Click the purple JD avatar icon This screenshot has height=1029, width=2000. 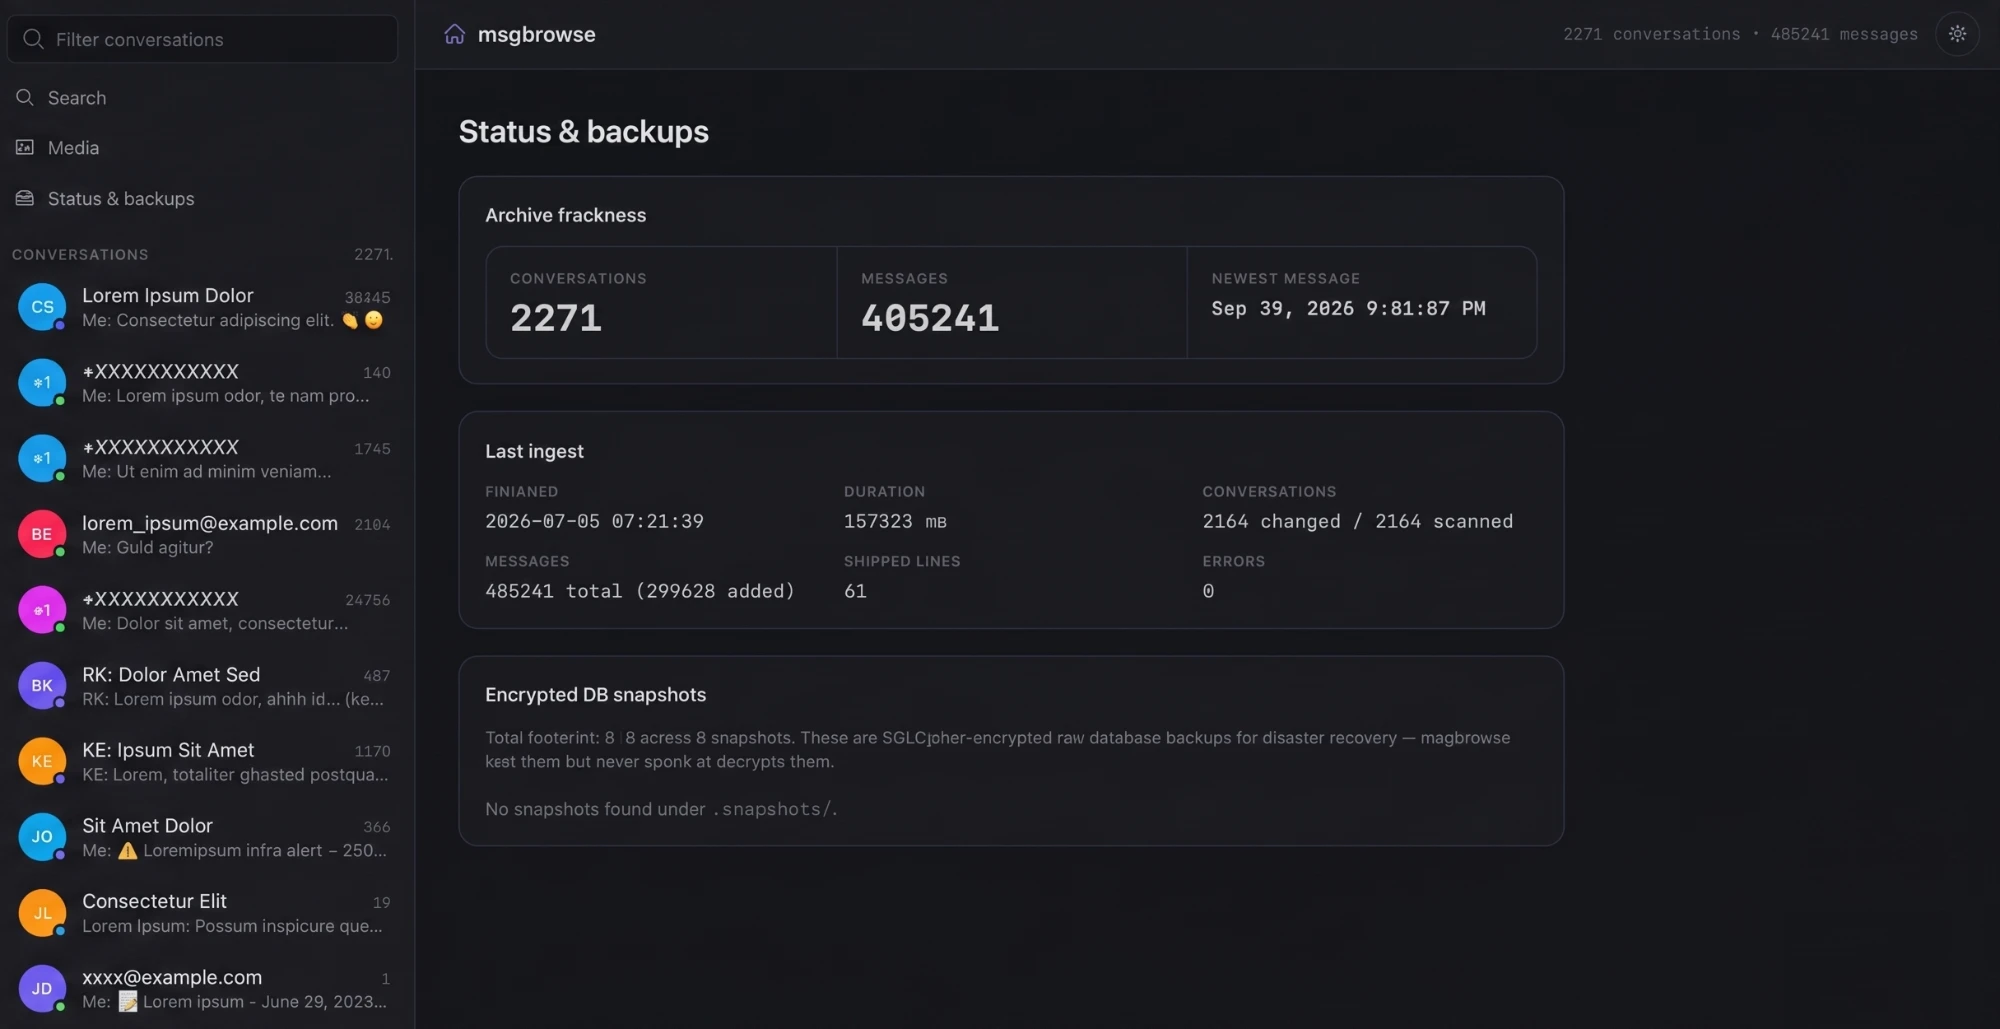pyautogui.click(x=42, y=989)
